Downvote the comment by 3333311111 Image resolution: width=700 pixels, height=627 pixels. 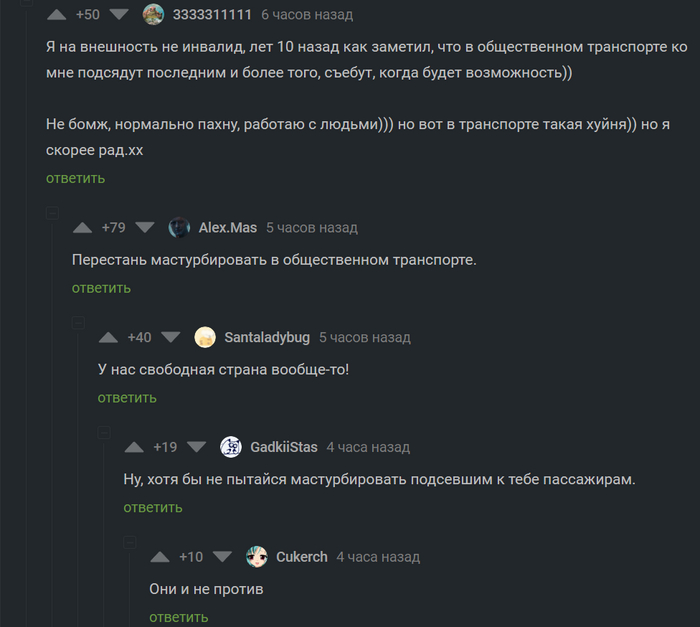119,14
